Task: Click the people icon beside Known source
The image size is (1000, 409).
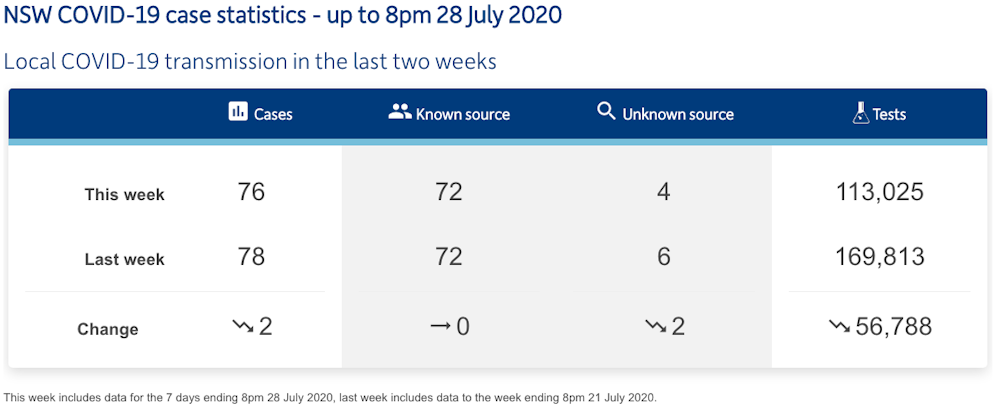Action: pyautogui.click(x=400, y=112)
